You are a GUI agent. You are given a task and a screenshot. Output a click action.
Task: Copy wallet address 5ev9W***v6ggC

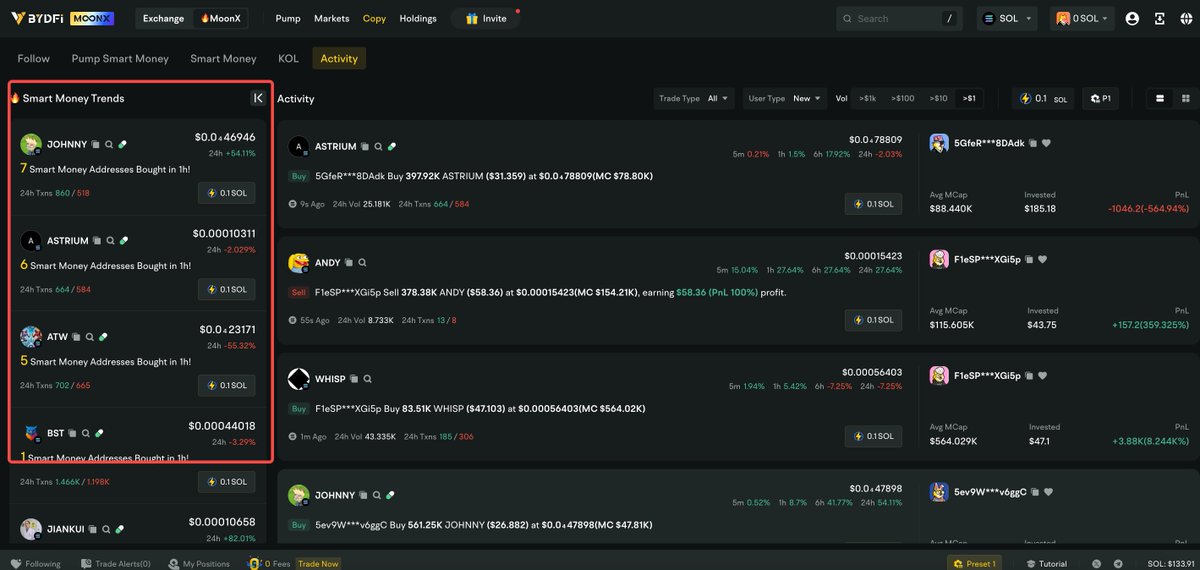[1033, 491]
